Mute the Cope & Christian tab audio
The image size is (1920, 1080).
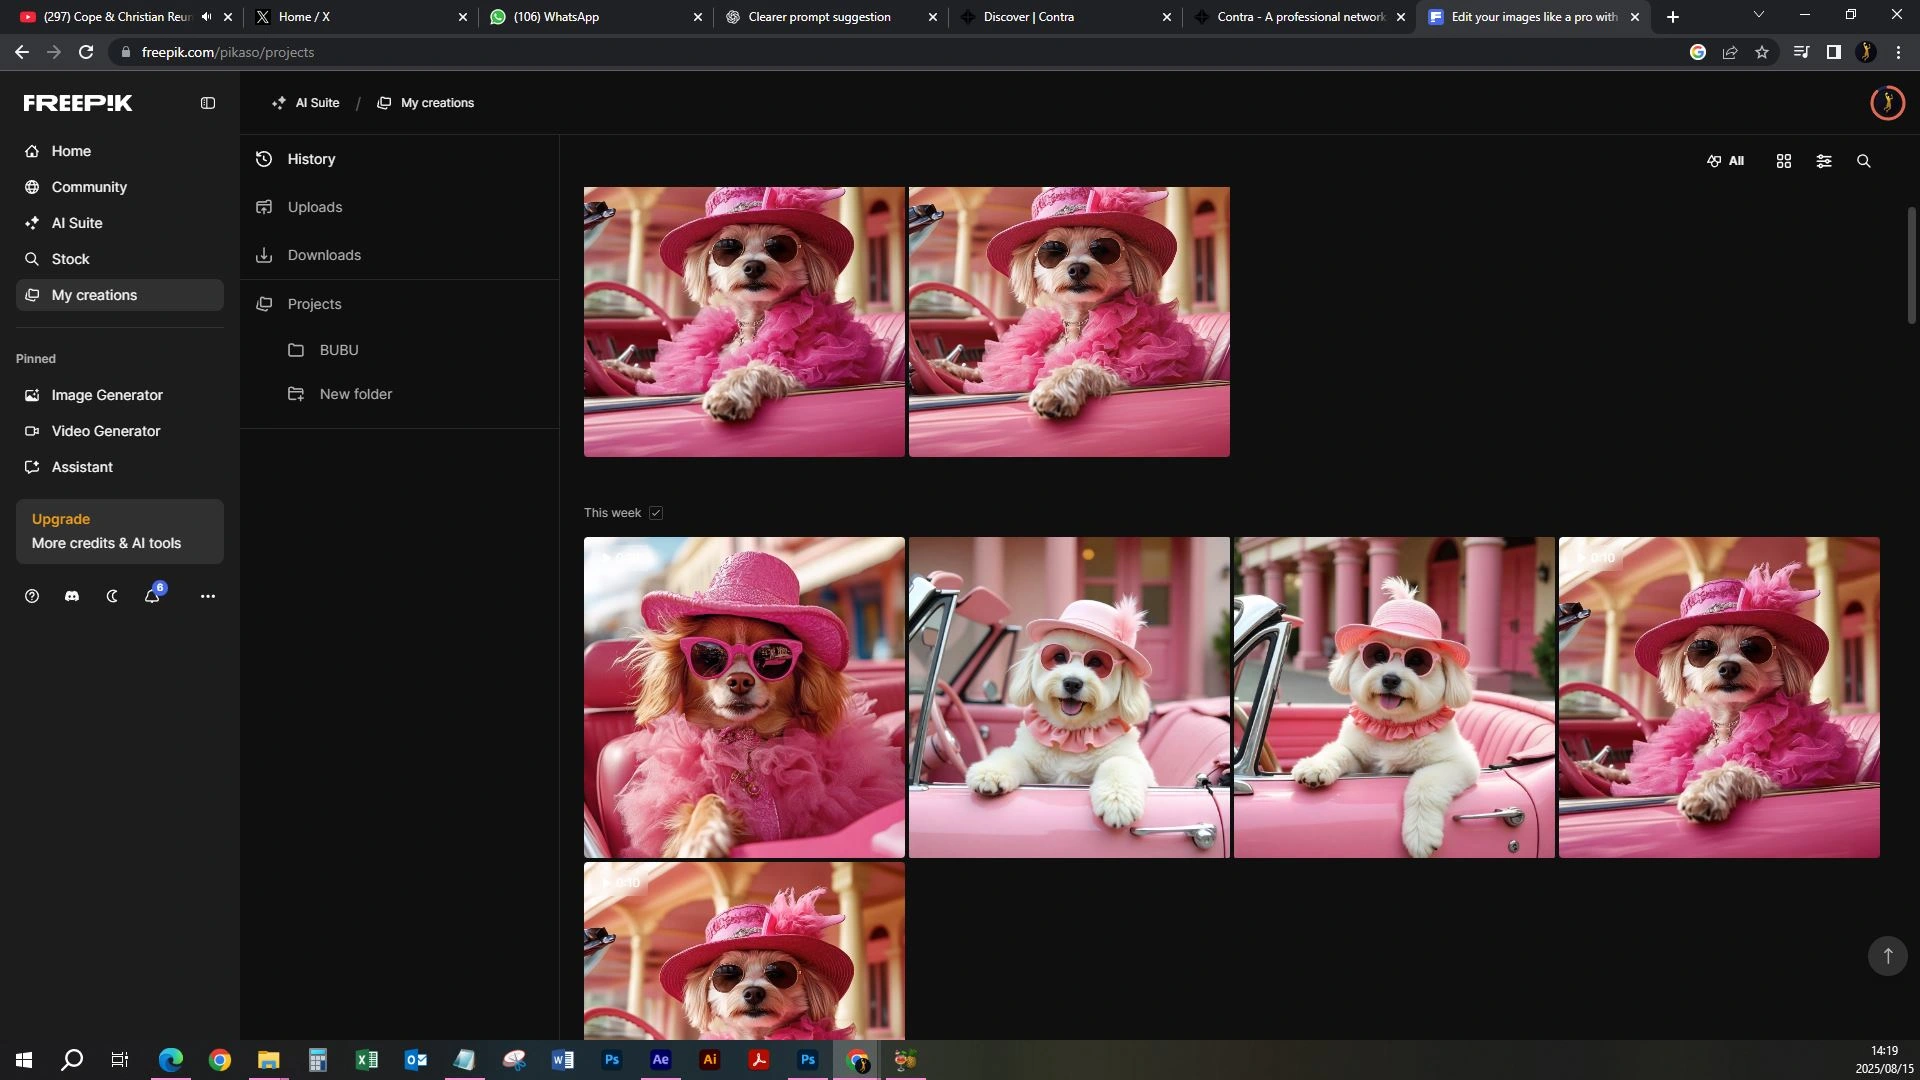pos(206,17)
